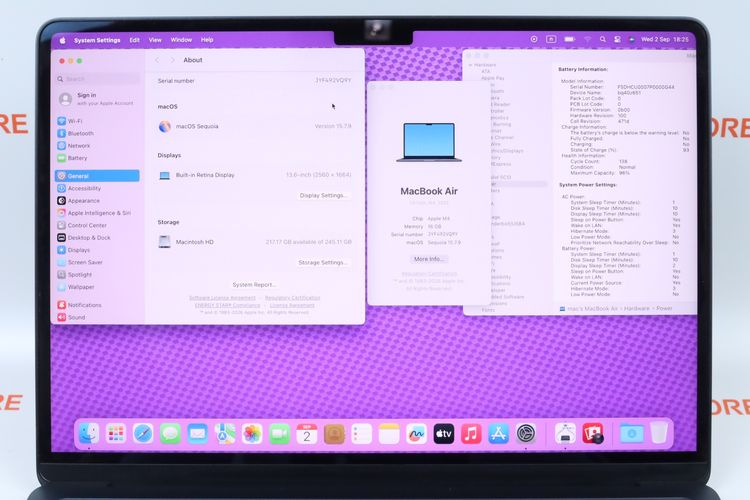Open the ENERGY STAR Compliance link
The width and height of the screenshot is (750, 500).
click(227, 305)
